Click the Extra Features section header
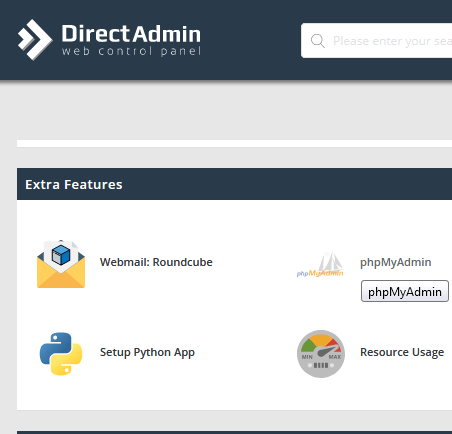 coord(234,184)
